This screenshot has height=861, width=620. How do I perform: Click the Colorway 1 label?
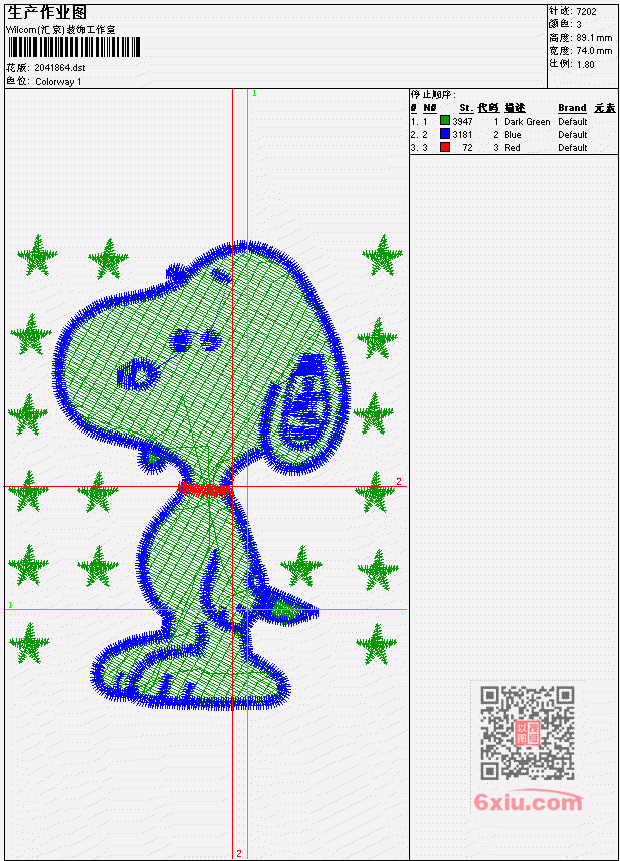[x=58, y=81]
